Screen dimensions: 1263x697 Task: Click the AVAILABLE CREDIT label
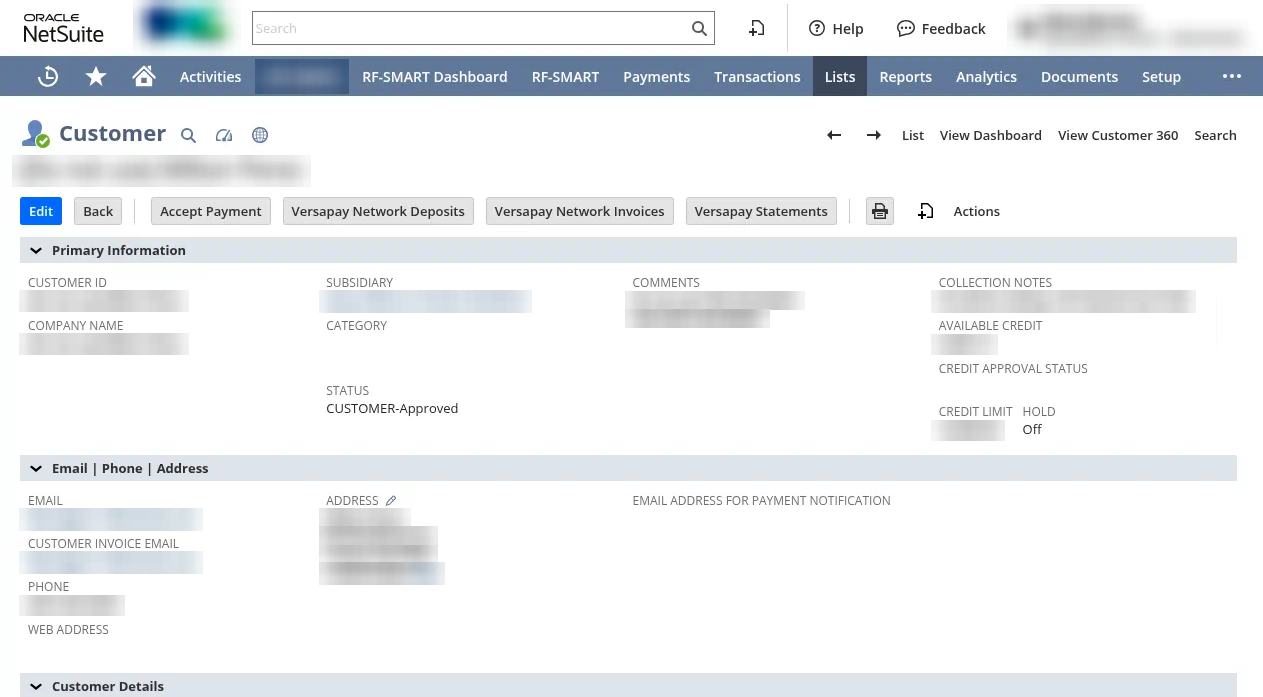[x=990, y=325]
